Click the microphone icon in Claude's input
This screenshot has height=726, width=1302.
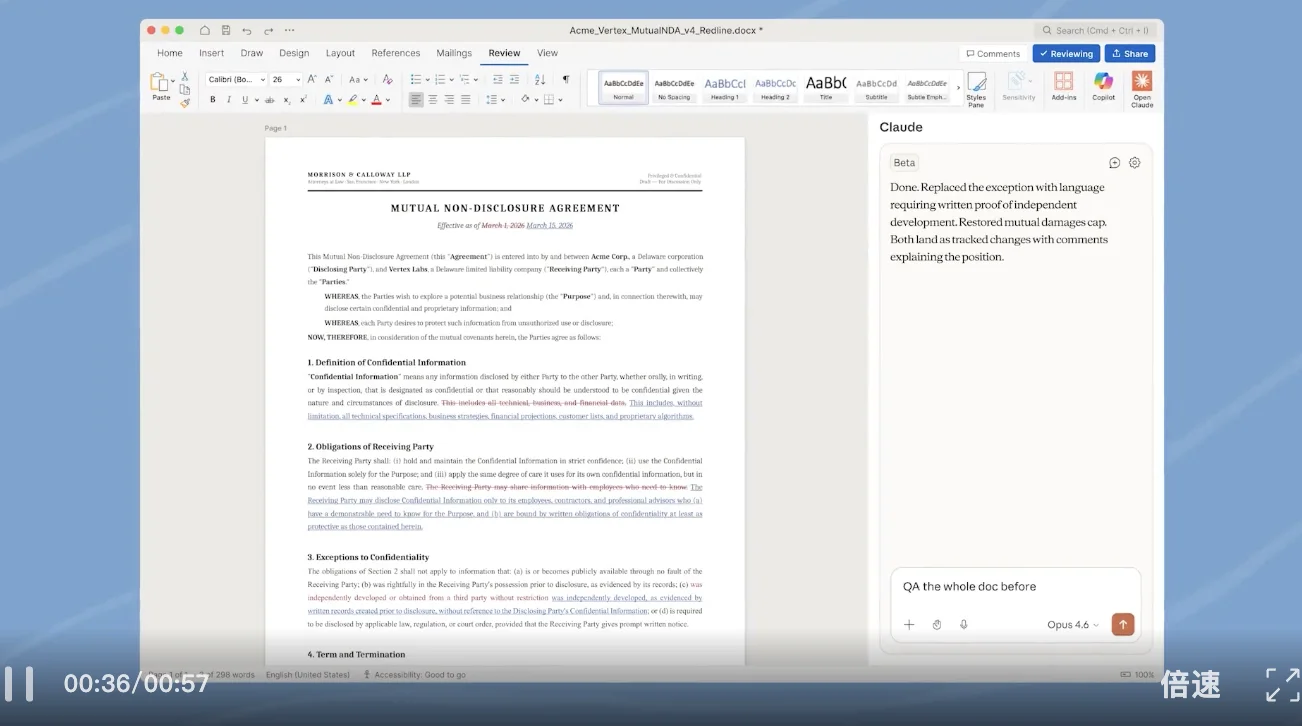[963, 625]
